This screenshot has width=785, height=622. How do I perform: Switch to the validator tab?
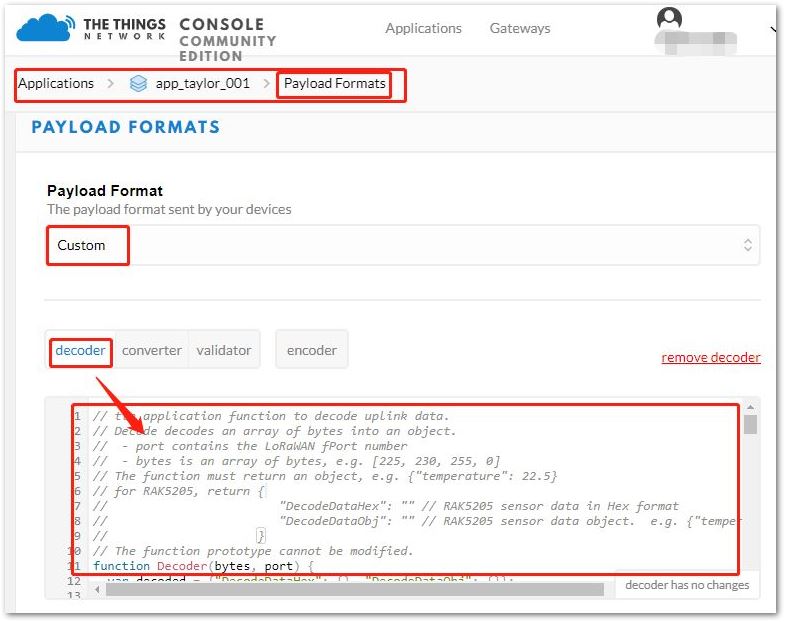[x=224, y=350]
